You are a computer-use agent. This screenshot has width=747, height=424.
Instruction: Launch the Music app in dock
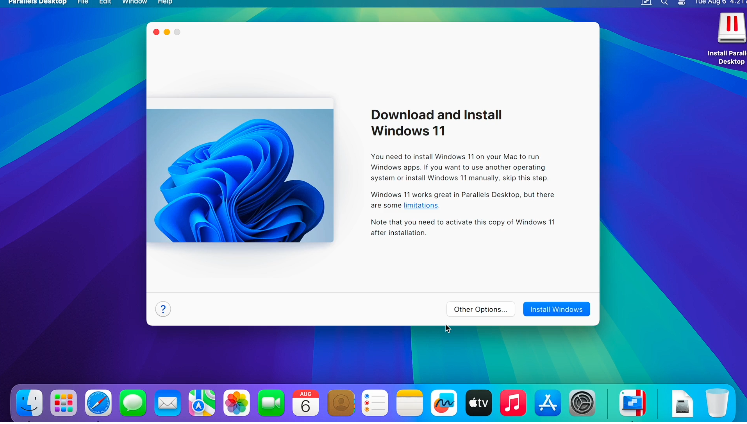coord(513,403)
